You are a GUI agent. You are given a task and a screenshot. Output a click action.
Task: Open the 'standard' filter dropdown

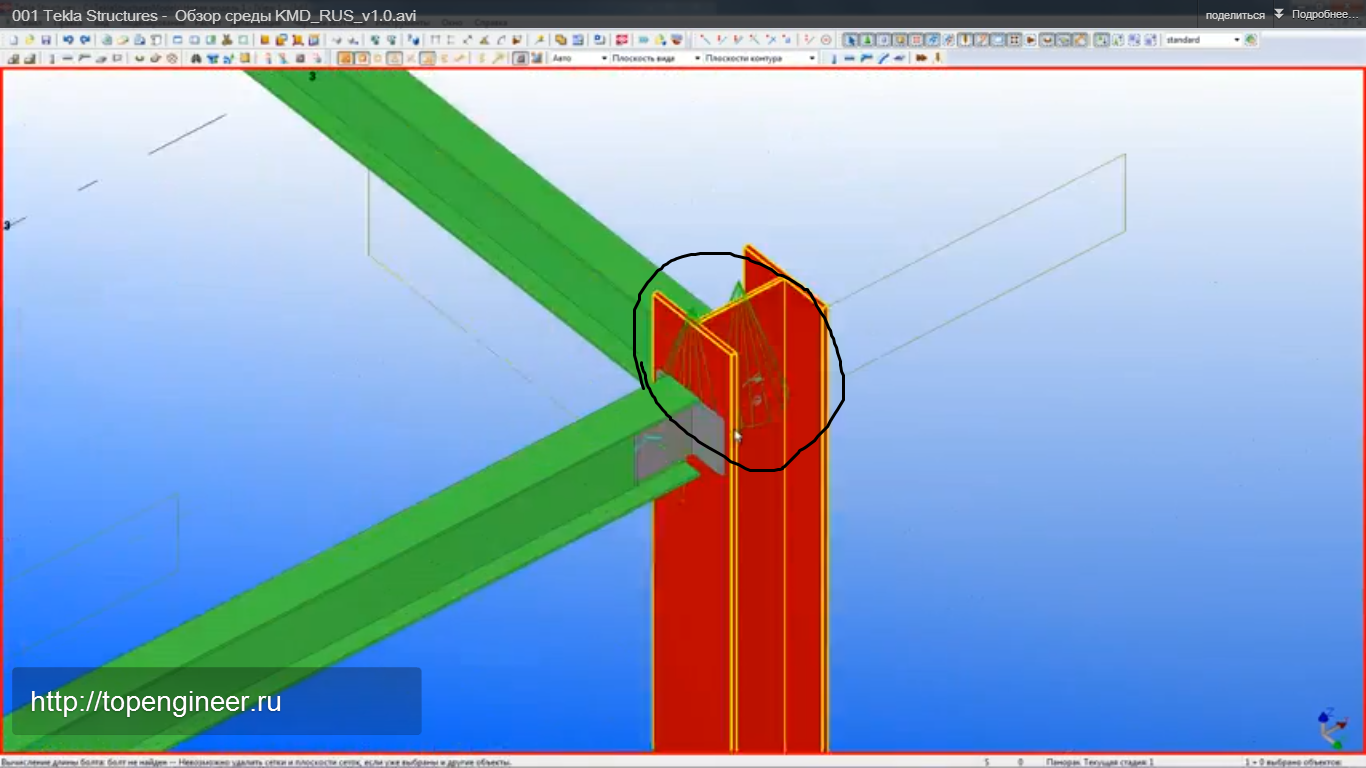click(1202, 40)
